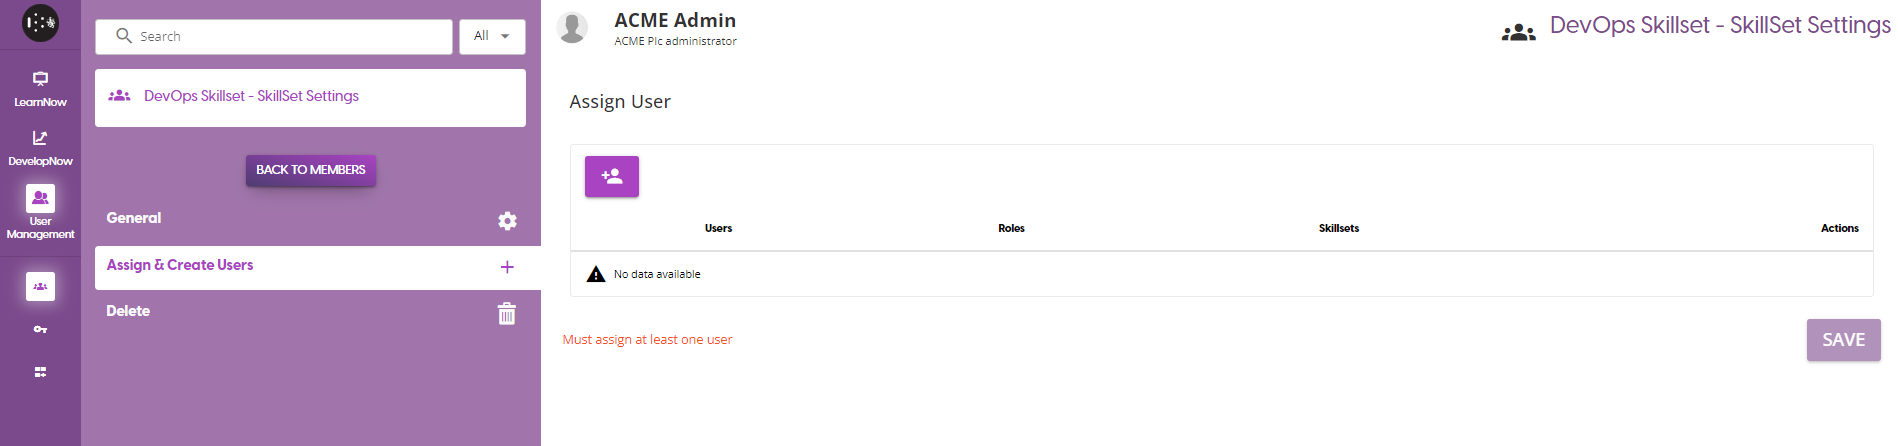Viewport: 1898px width, 446px height.
Task: Open the All filter dropdown
Action: point(492,36)
